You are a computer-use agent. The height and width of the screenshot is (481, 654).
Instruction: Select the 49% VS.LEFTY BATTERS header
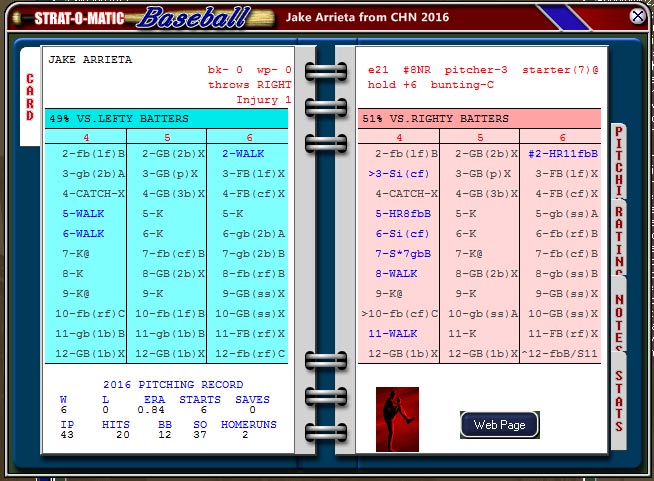click(x=167, y=119)
